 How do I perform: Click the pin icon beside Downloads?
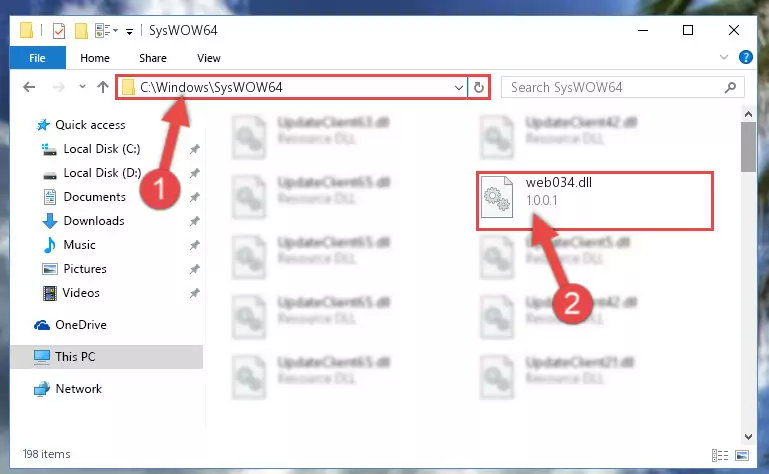point(195,221)
